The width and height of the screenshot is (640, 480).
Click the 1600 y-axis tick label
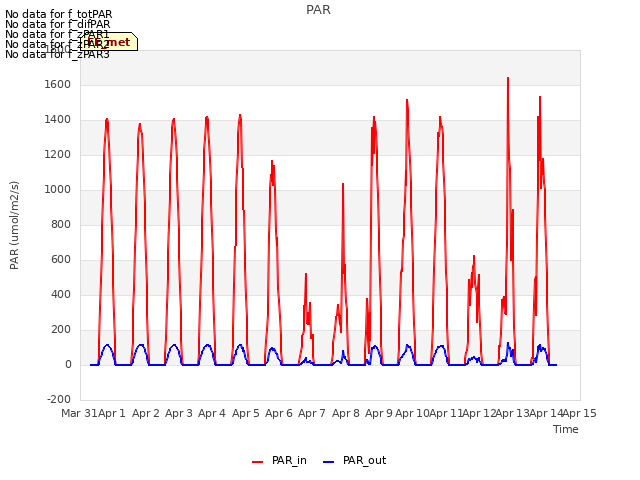[x=58, y=84]
